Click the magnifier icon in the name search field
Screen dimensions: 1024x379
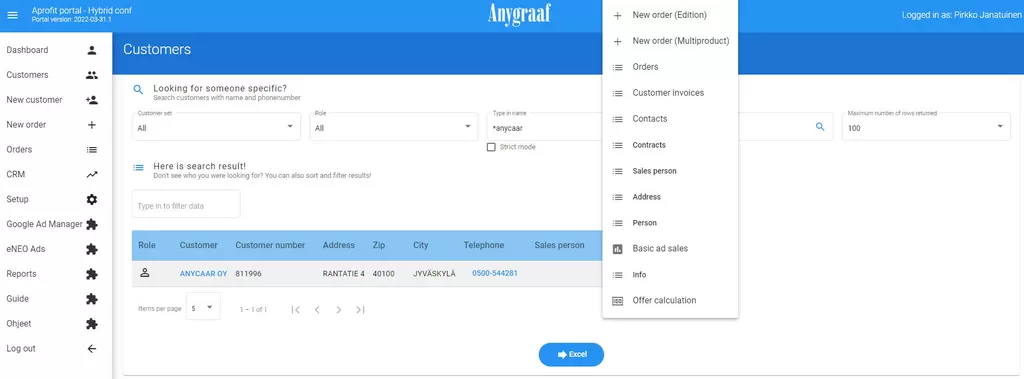point(820,127)
